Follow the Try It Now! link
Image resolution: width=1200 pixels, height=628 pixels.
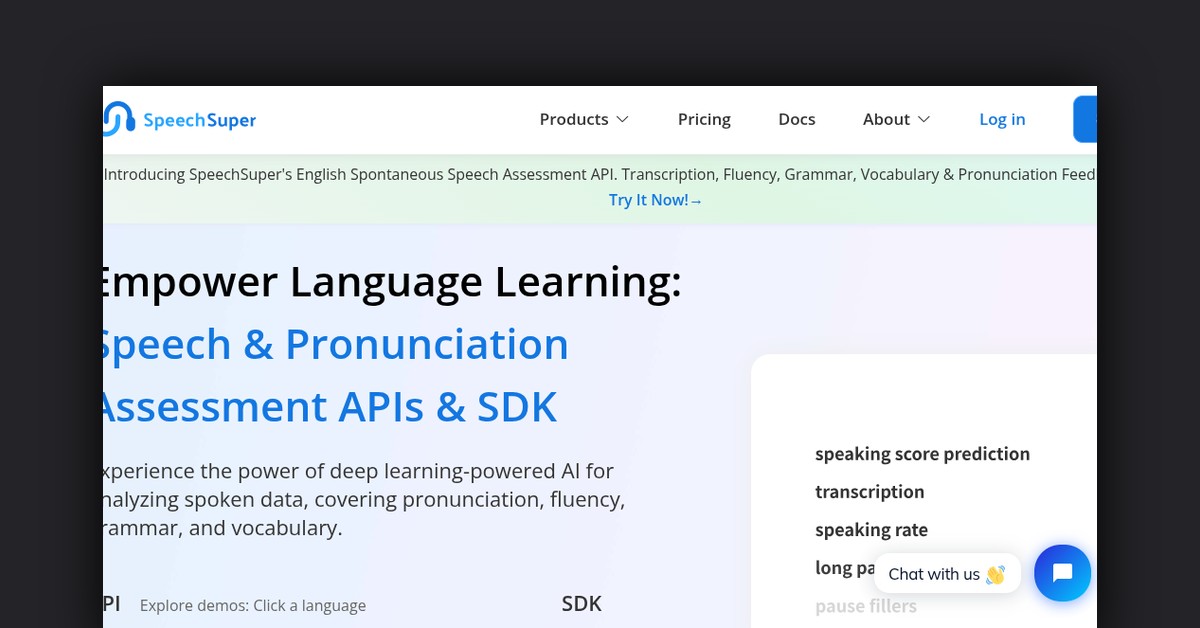(x=655, y=200)
